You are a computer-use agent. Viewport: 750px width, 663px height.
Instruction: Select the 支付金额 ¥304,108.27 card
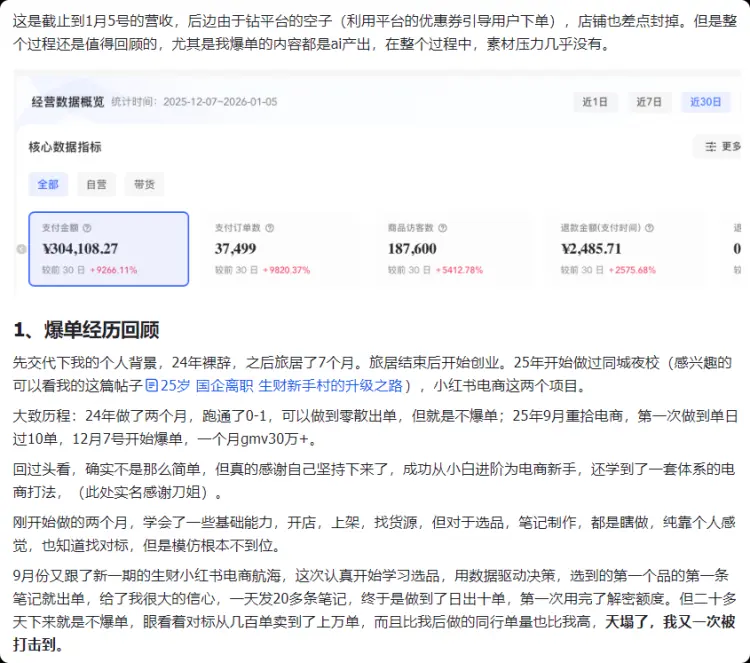pyautogui.click(x=109, y=249)
